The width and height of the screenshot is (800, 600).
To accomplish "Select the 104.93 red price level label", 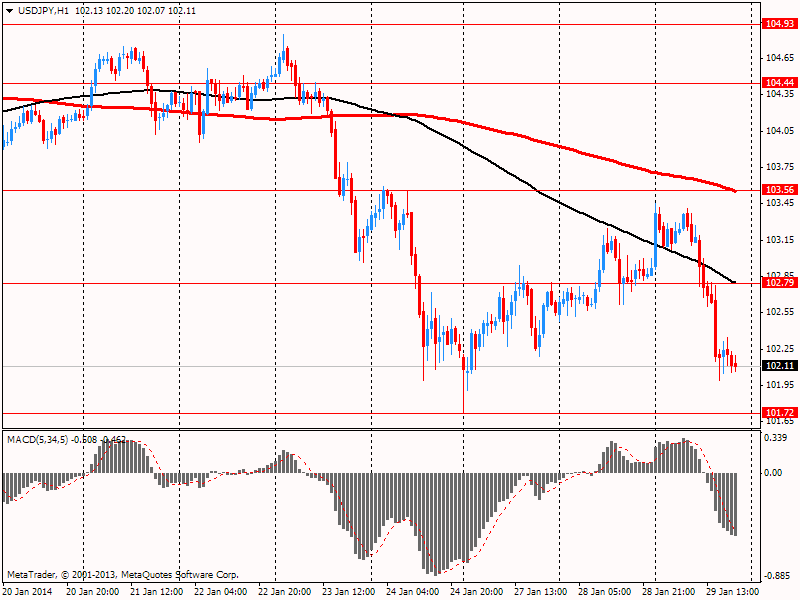I will [780, 23].
